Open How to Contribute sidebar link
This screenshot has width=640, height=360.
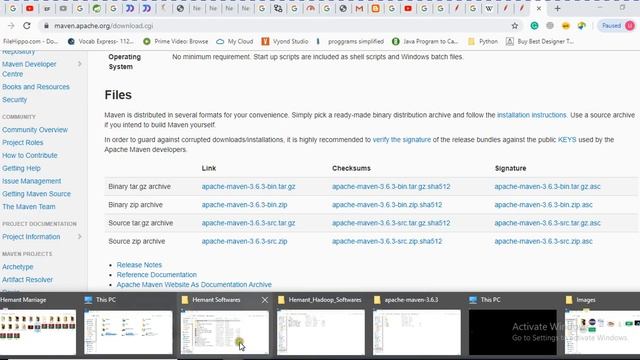[x=30, y=156]
